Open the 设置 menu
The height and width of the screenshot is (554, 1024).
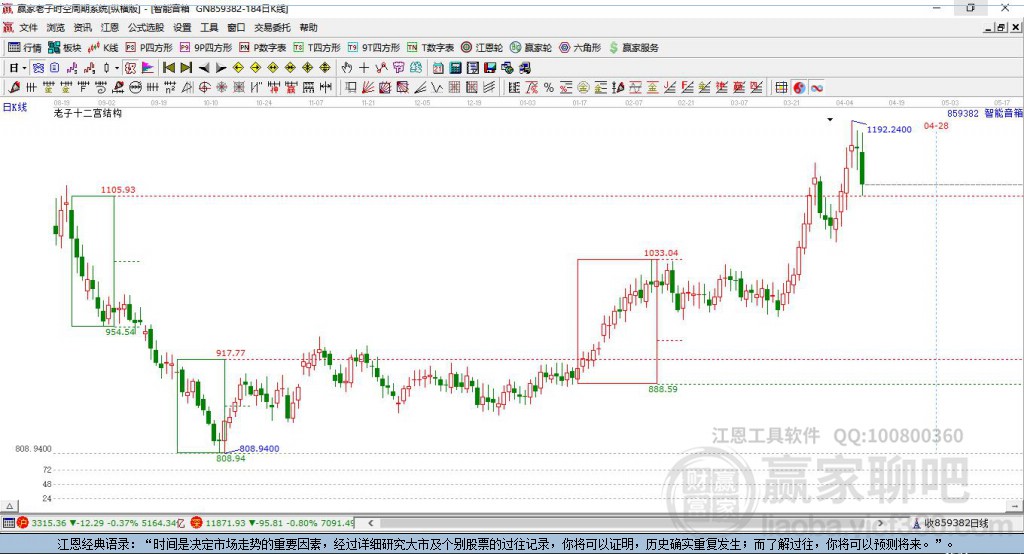[x=182, y=27]
